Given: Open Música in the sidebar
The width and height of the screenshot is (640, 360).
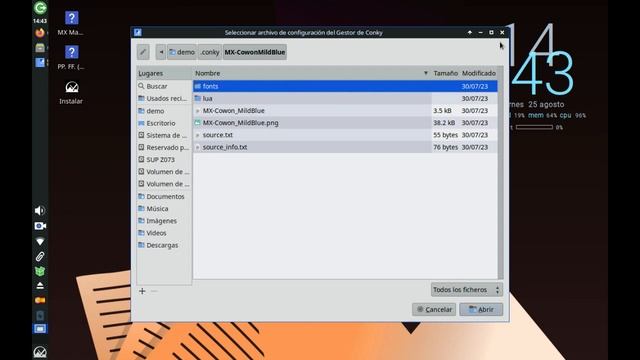Looking at the screenshot, I should 164,209.
